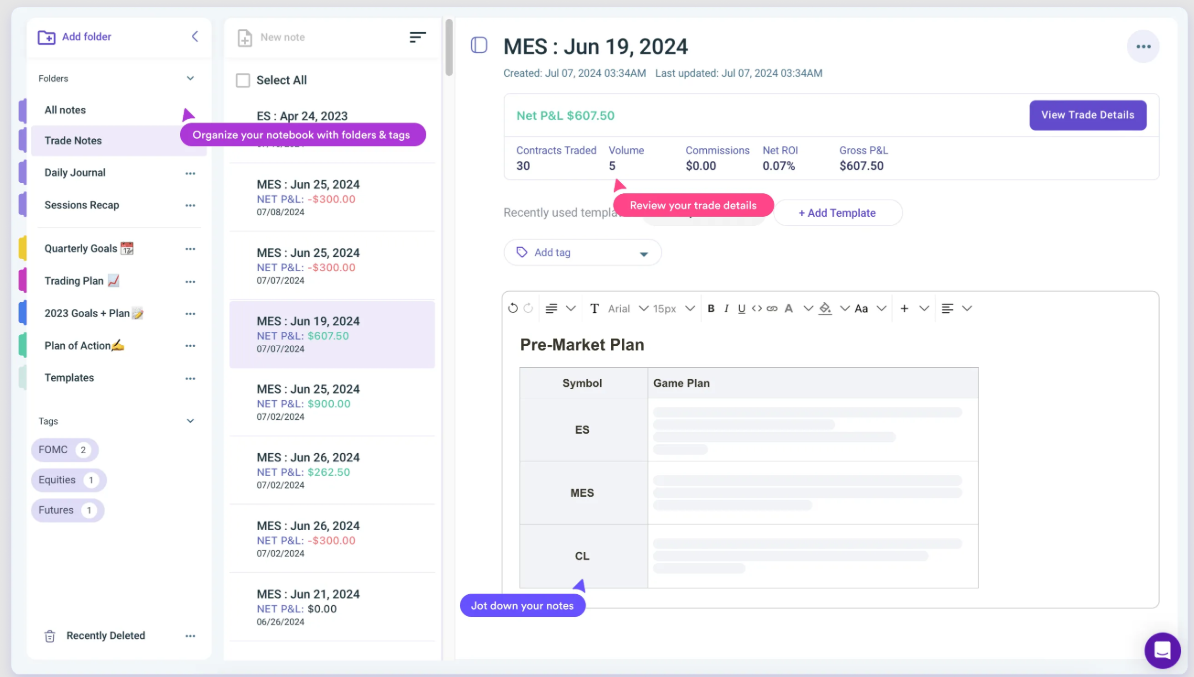The height and width of the screenshot is (677, 1194).
Task: Open the fill color picker
Action: click(x=825, y=309)
